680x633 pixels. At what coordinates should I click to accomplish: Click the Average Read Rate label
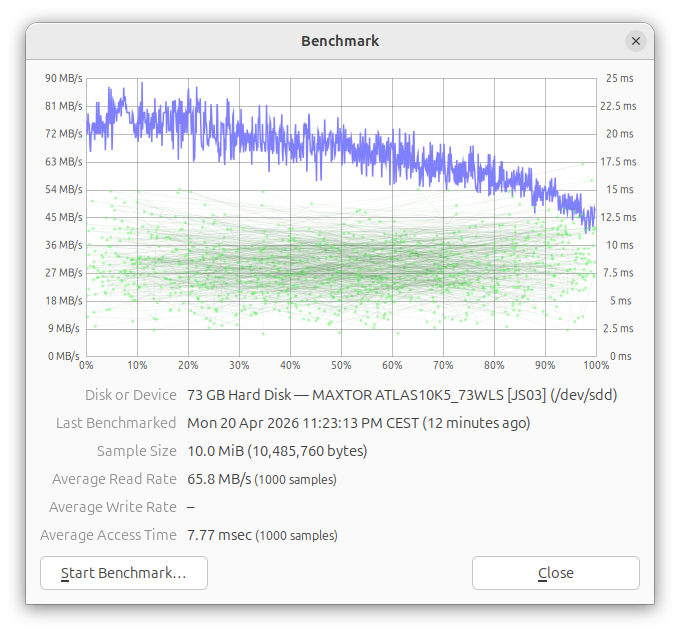(x=117, y=479)
